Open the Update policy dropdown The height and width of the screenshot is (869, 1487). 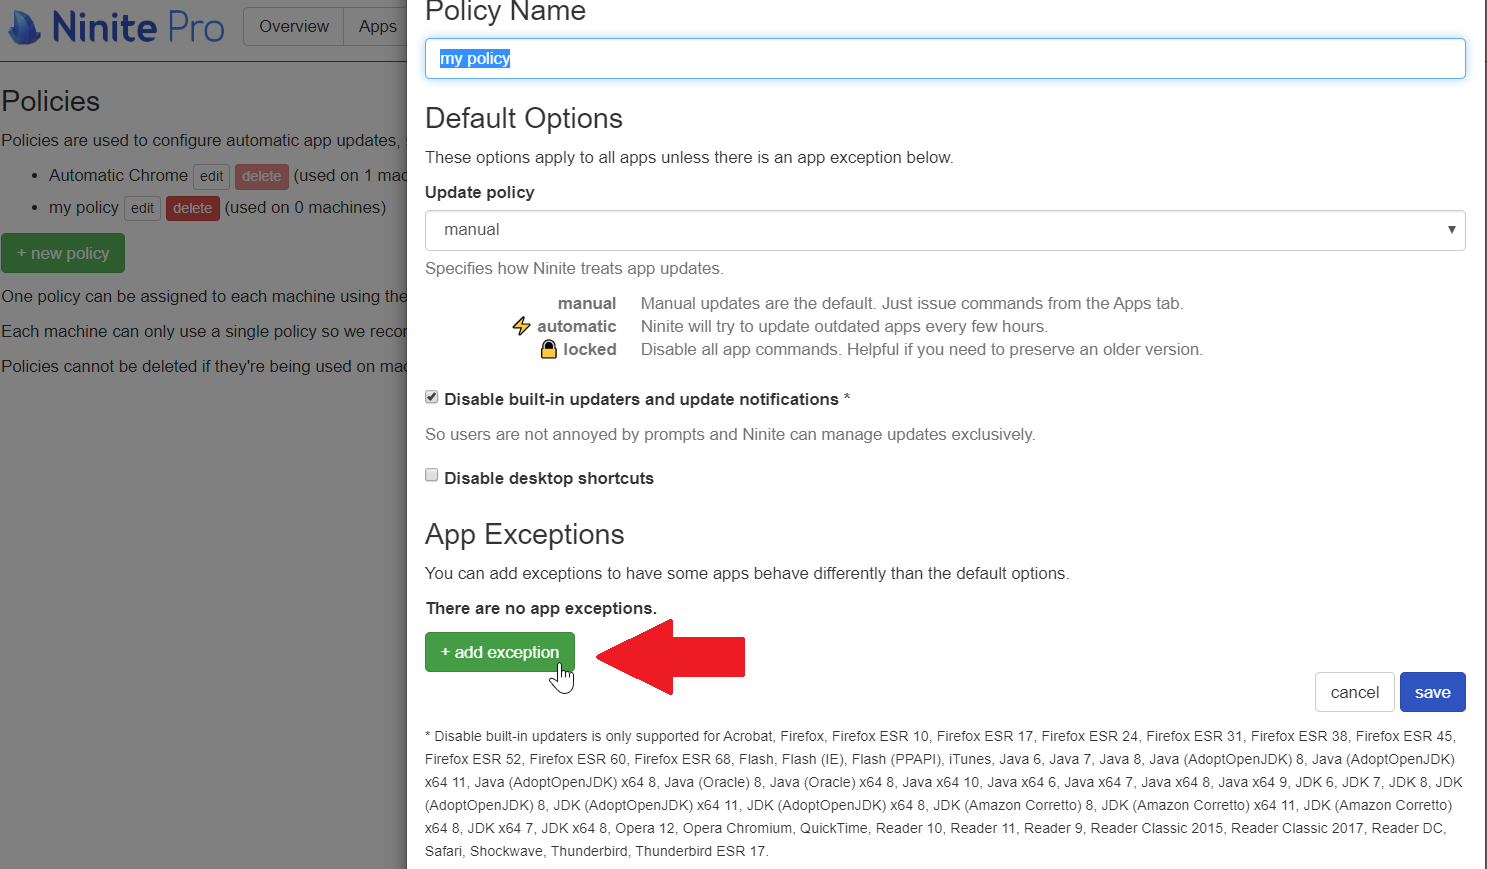tap(945, 230)
